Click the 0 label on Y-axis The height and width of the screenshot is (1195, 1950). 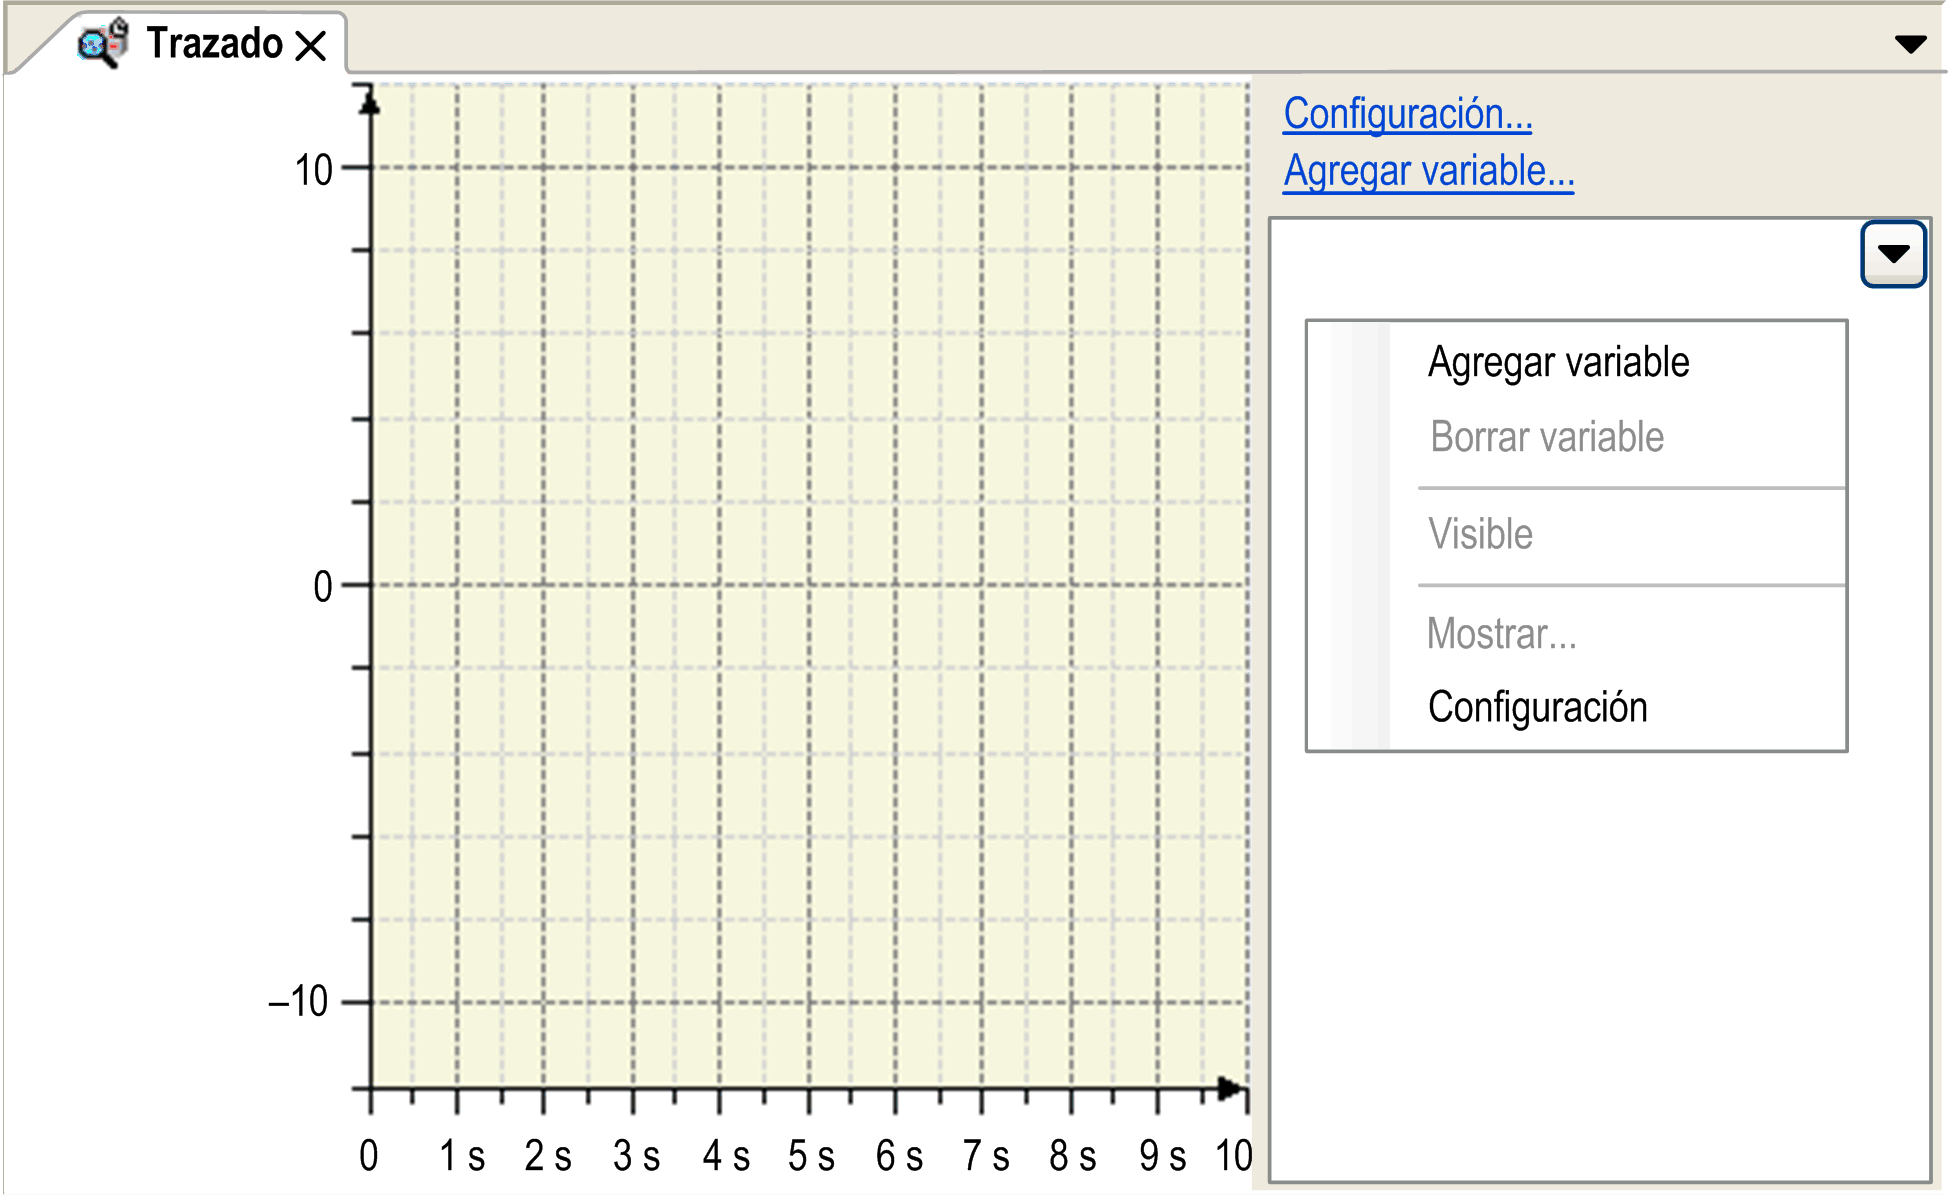(322, 587)
